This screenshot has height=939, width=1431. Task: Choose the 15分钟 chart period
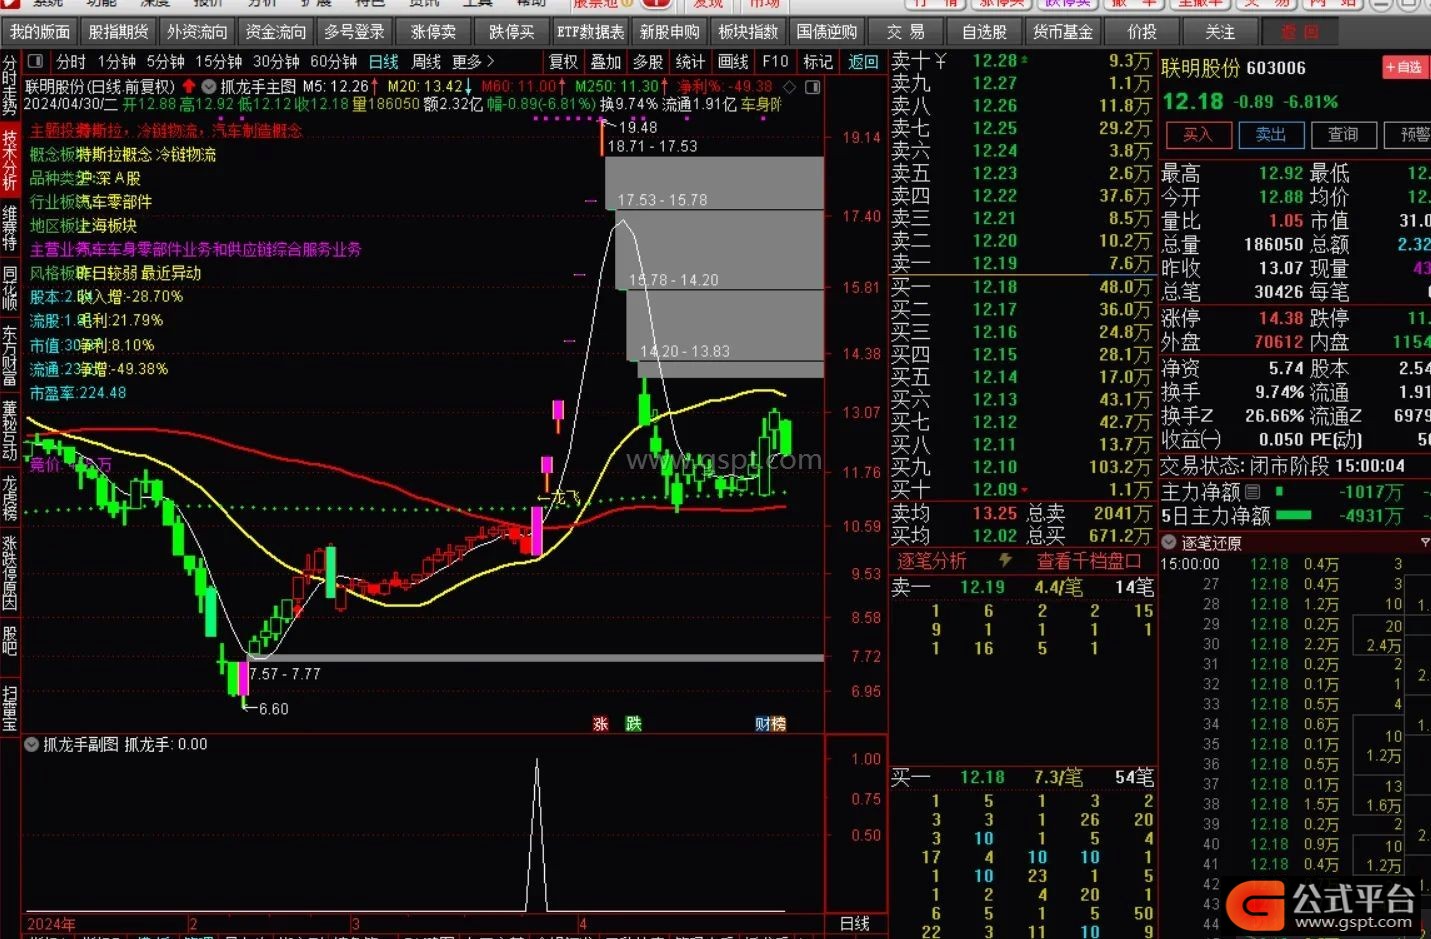click(218, 62)
